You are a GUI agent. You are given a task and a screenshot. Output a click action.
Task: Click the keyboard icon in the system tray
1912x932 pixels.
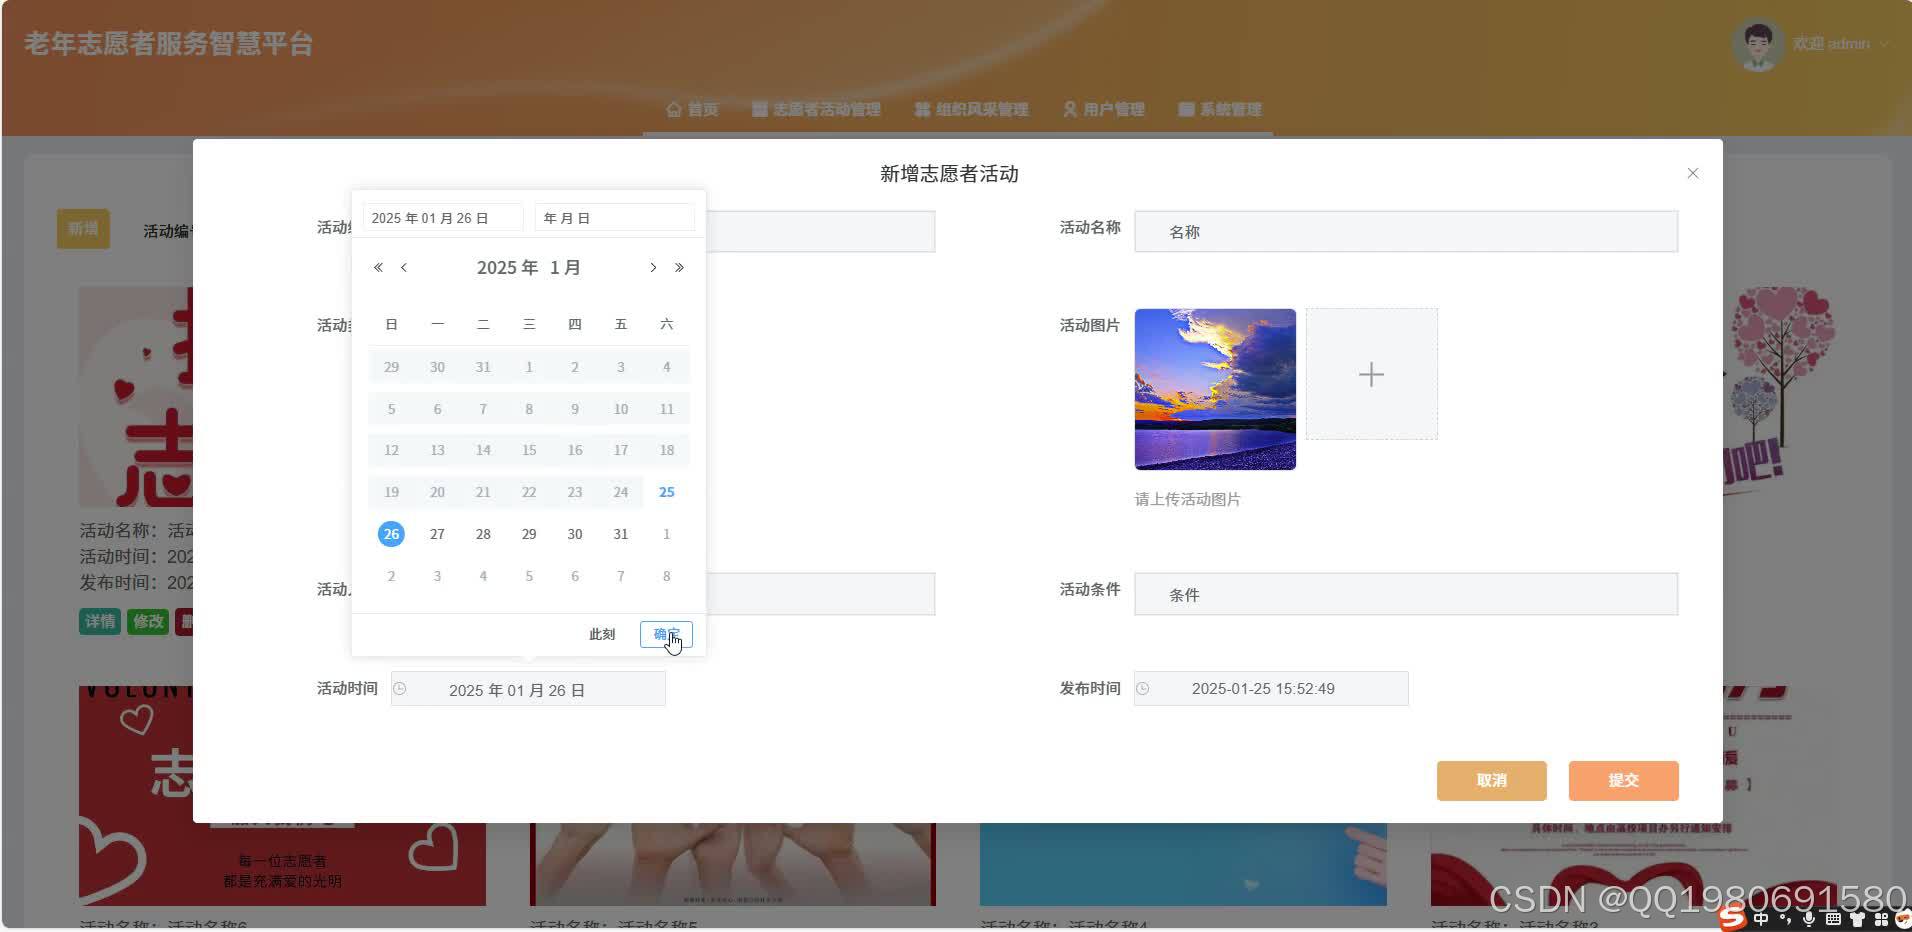click(1833, 919)
